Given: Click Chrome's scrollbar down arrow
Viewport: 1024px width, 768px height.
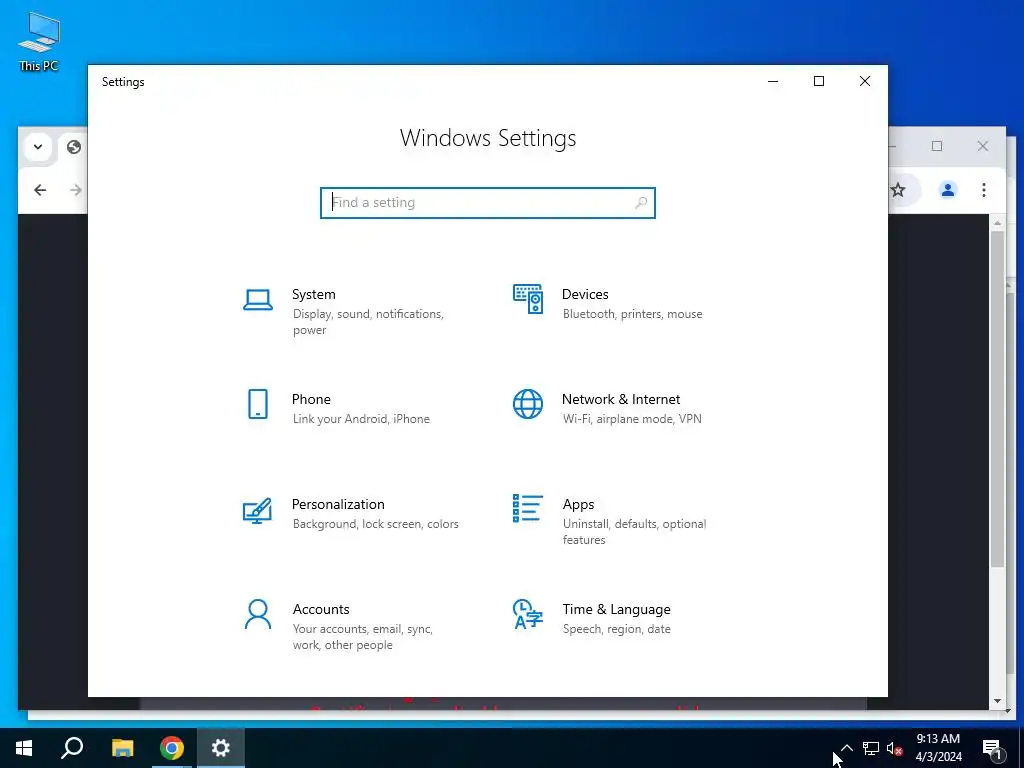Looking at the screenshot, I should pyautogui.click(x=997, y=701).
